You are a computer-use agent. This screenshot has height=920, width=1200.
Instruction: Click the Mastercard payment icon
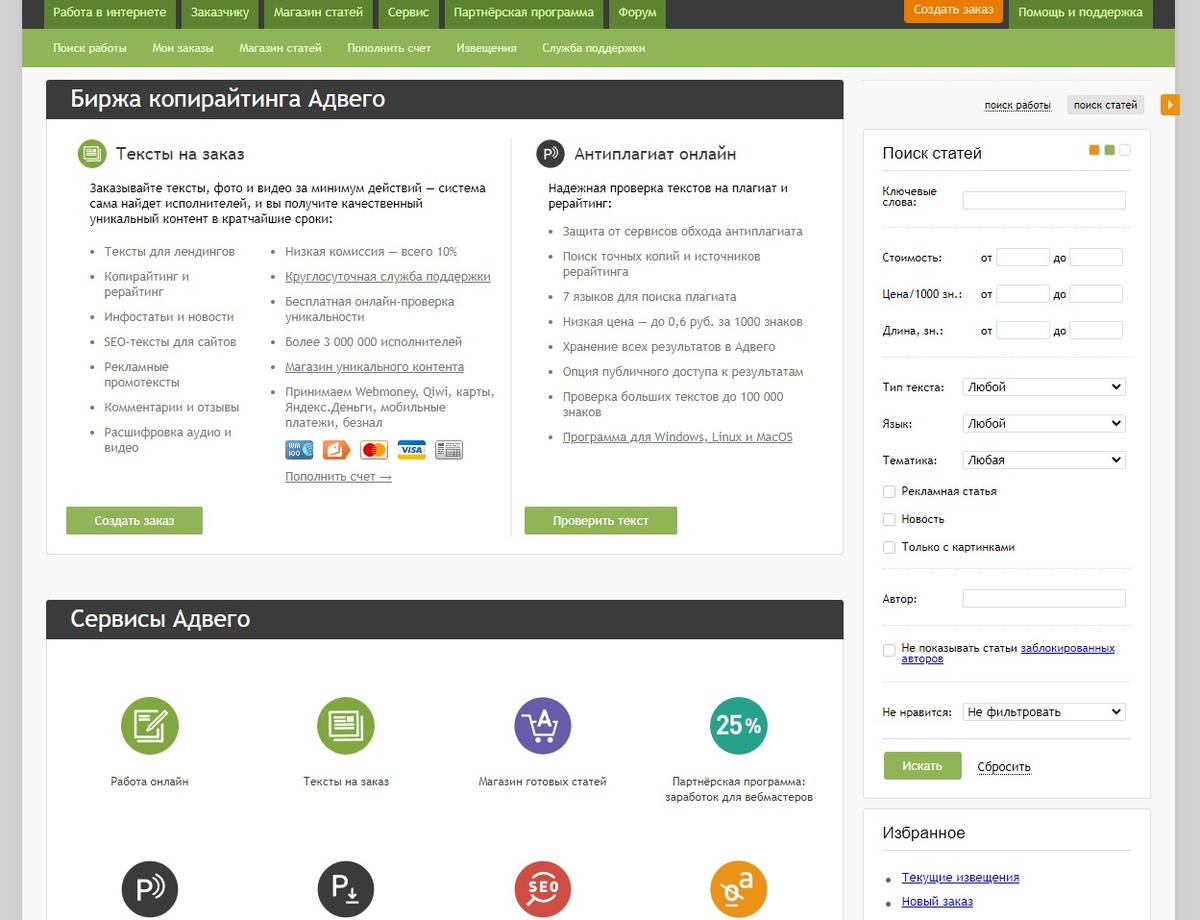point(374,450)
